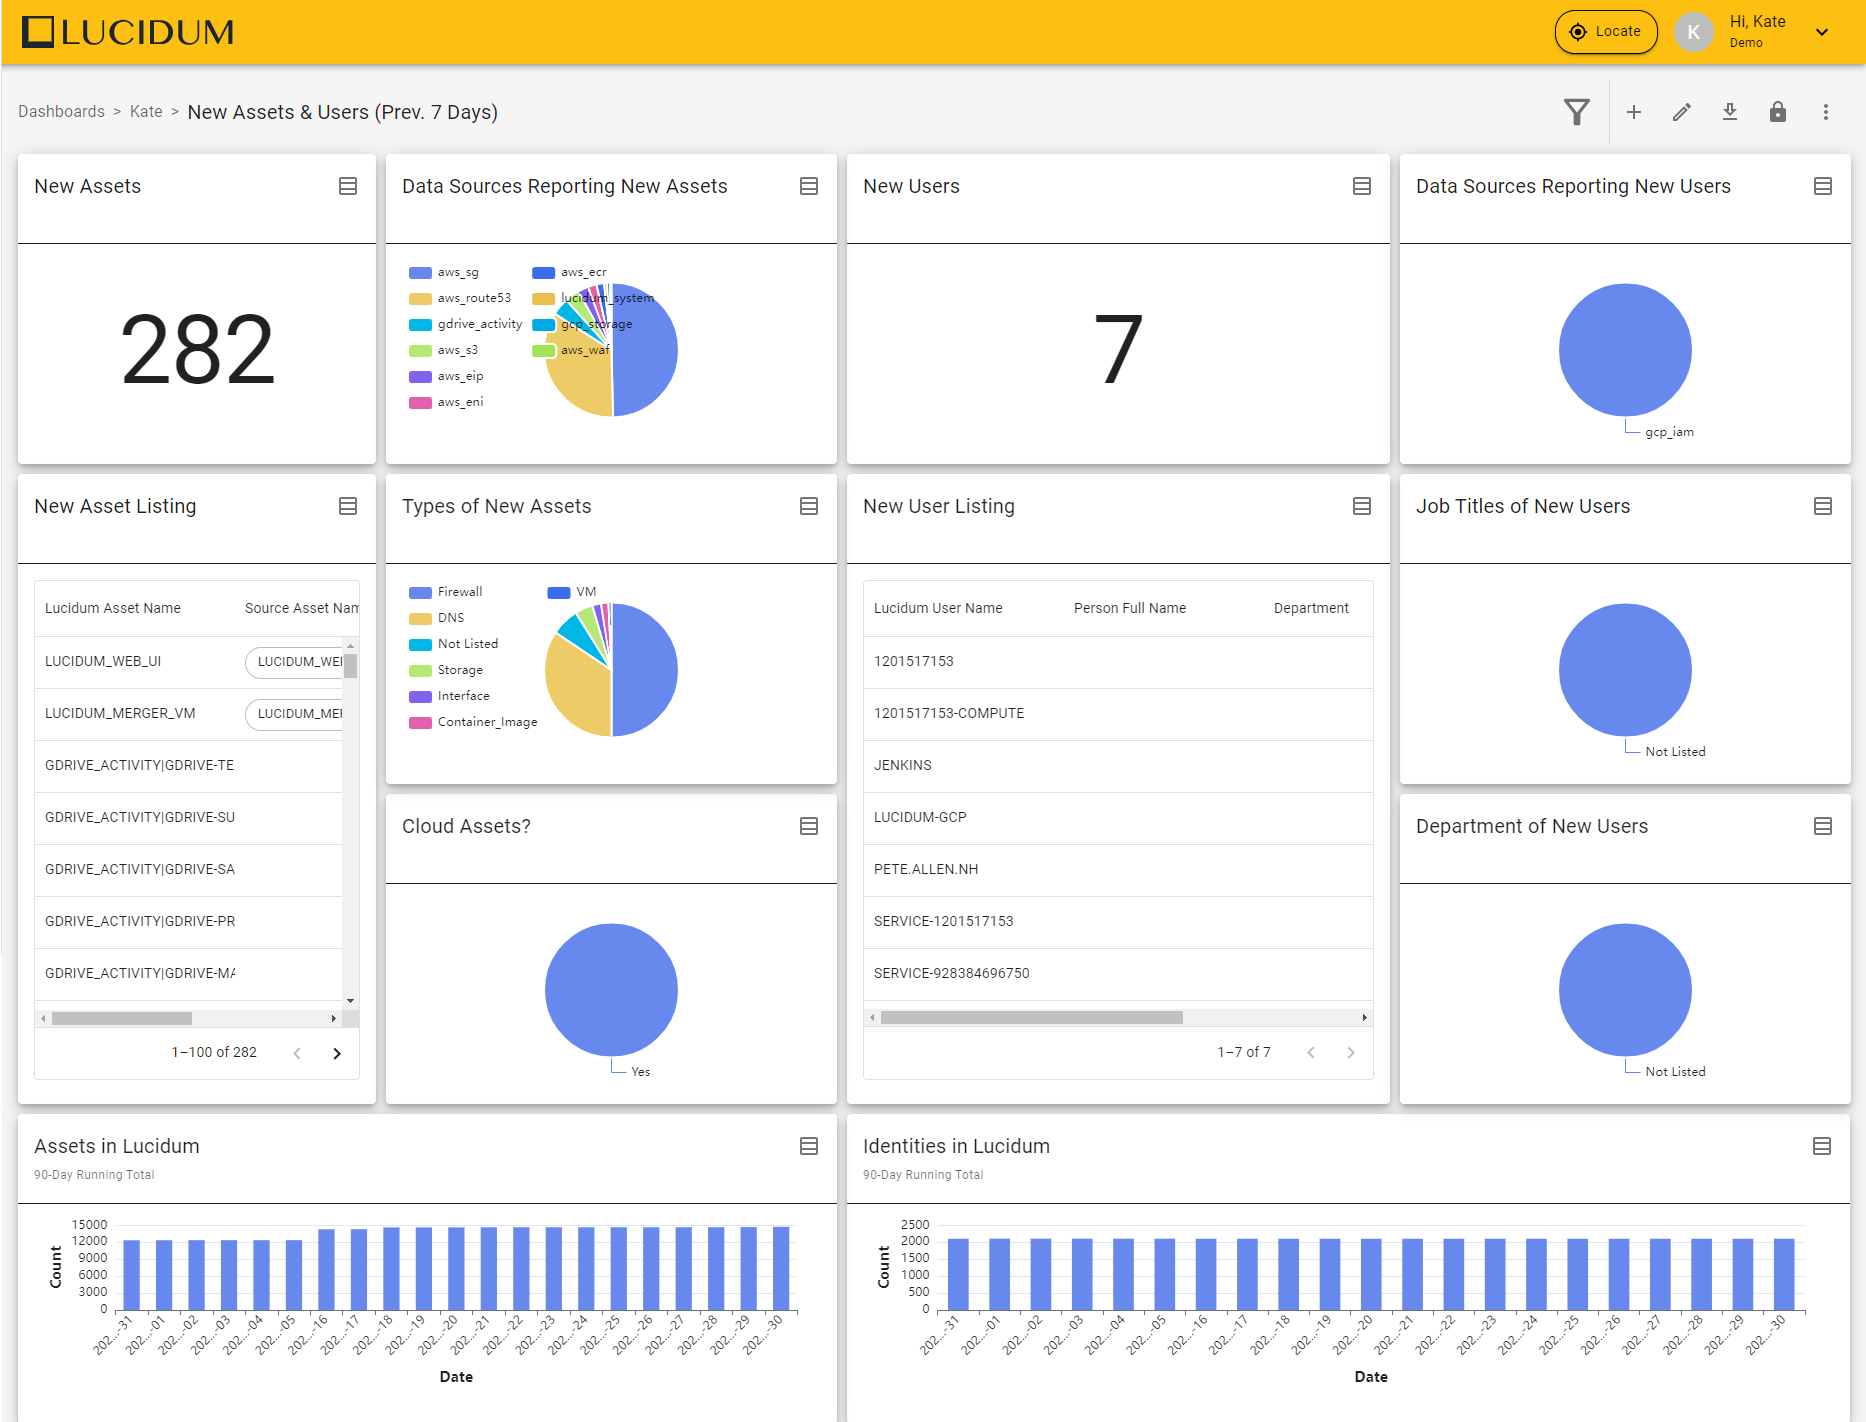Toggle aws_ecr legend entry
The image size is (1866, 1422).
pyautogui.click(x=569, y=272)
